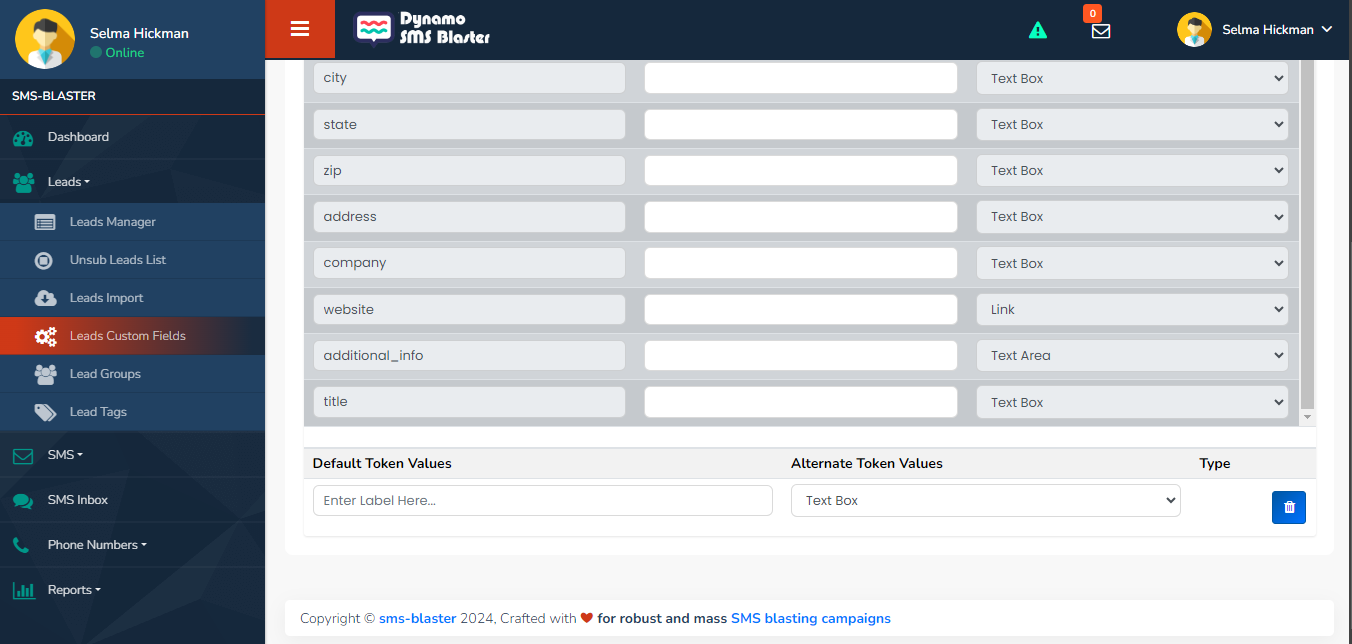This screenshot has height=644, width=1352.
Task: Click the Dynamo SMS Blaster logo
Action: (x=423, y=29)
